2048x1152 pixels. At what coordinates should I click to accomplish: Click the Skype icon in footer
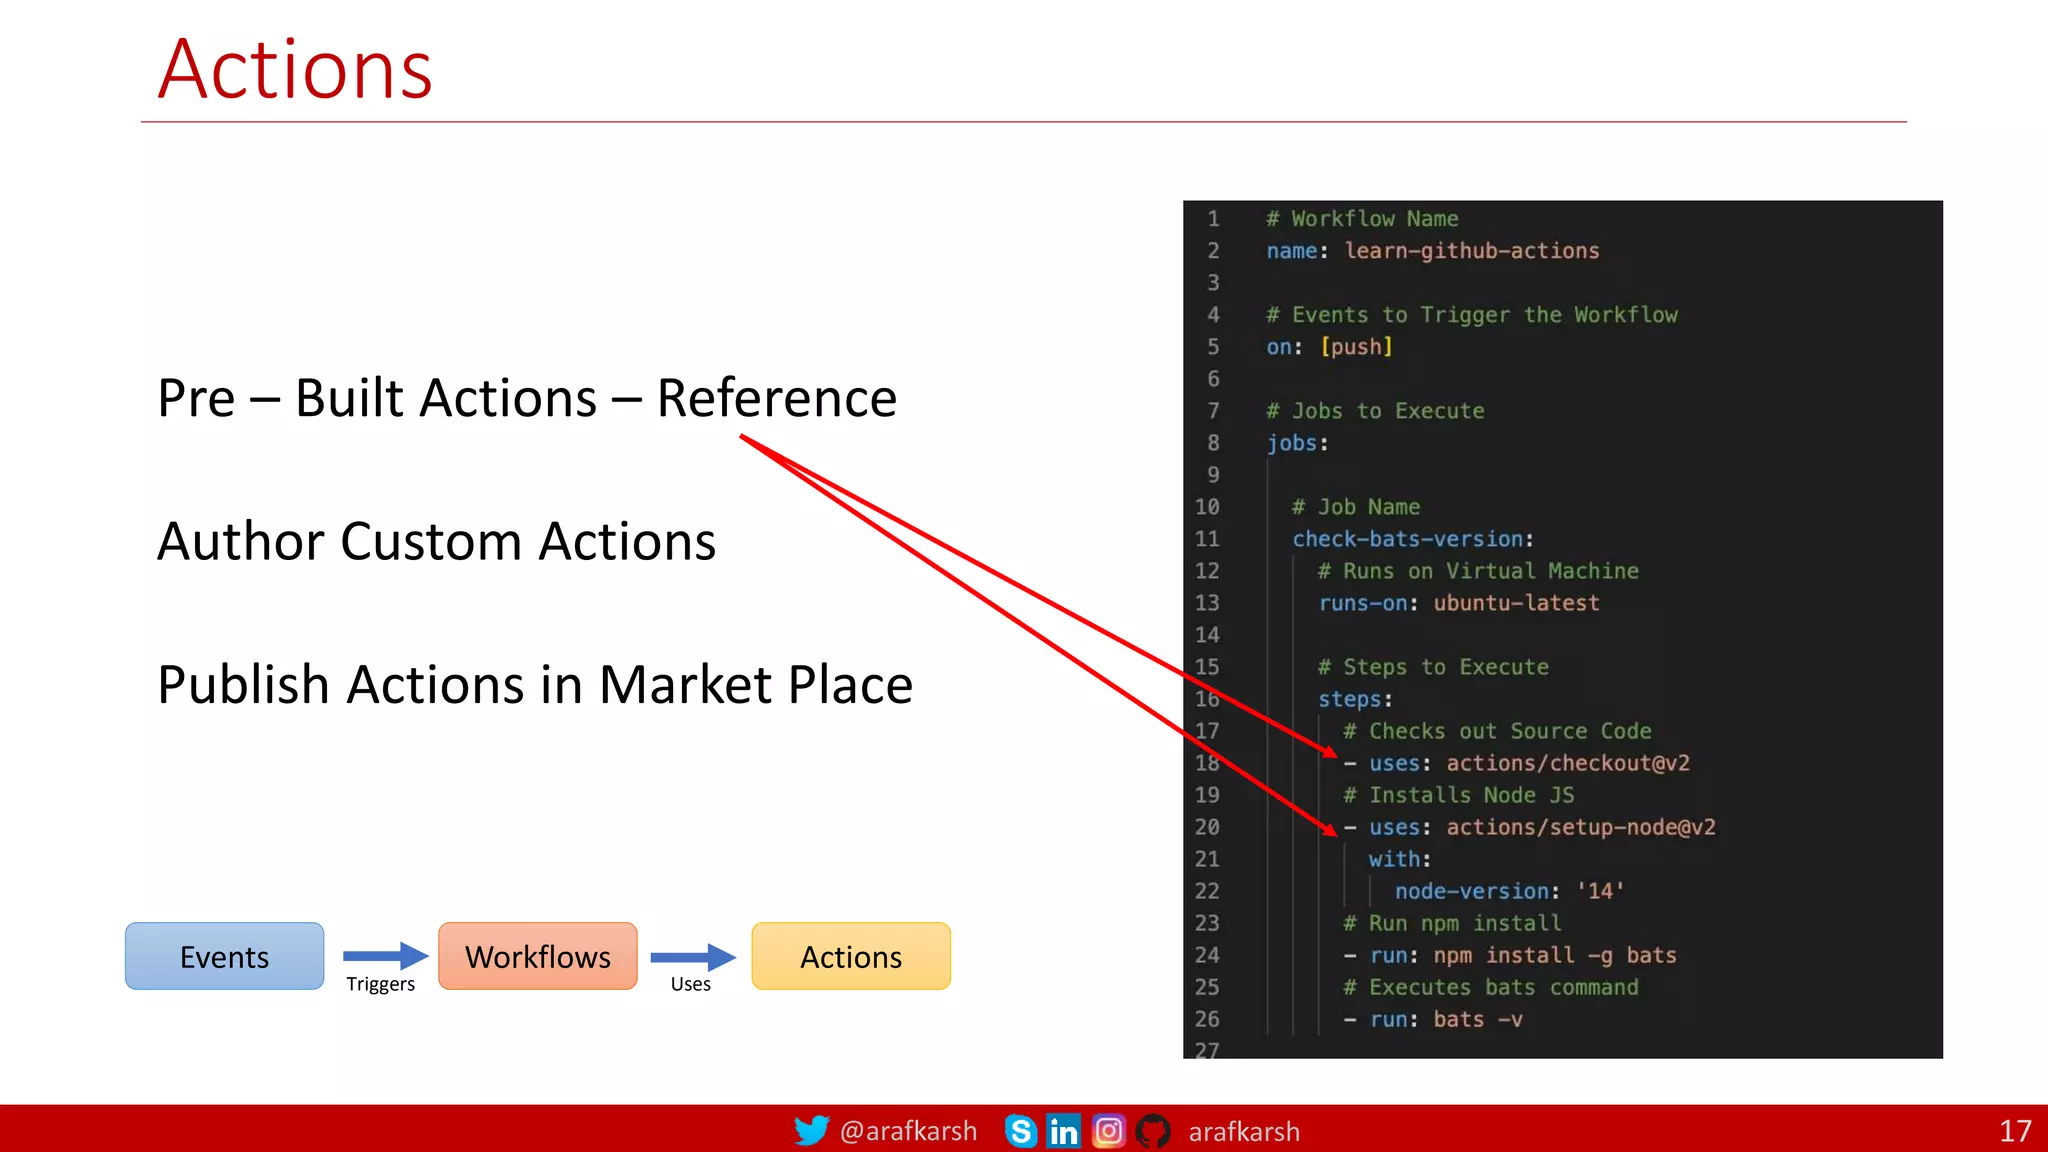1021,1131
